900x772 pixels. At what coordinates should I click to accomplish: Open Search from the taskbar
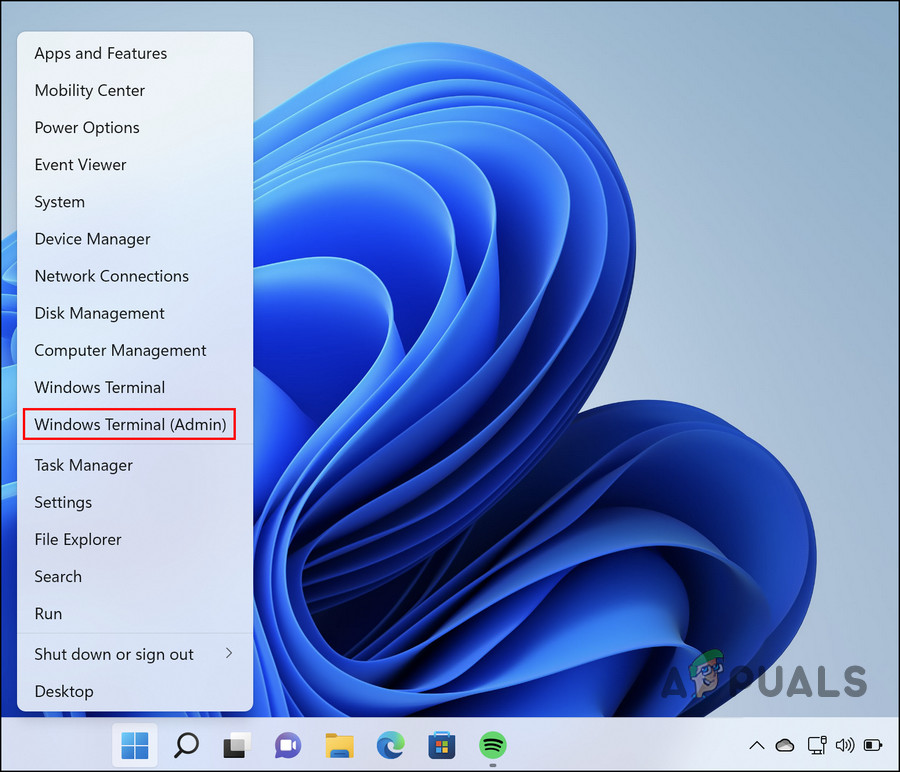point(185,745)
